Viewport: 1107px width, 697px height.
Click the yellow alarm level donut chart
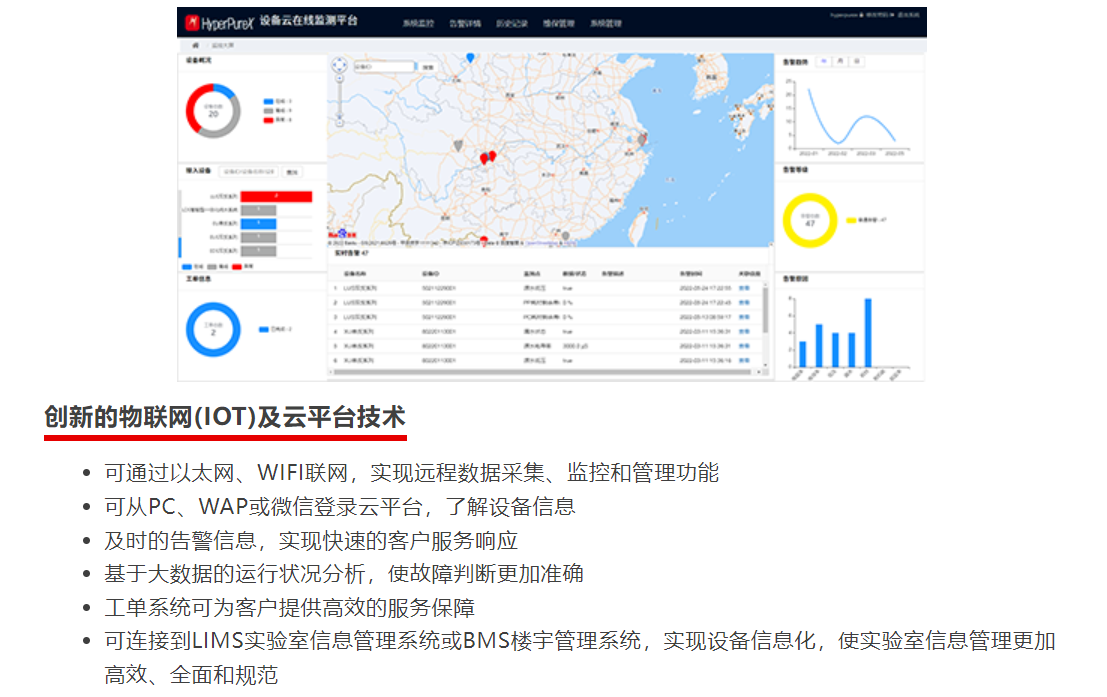[809, 222]
